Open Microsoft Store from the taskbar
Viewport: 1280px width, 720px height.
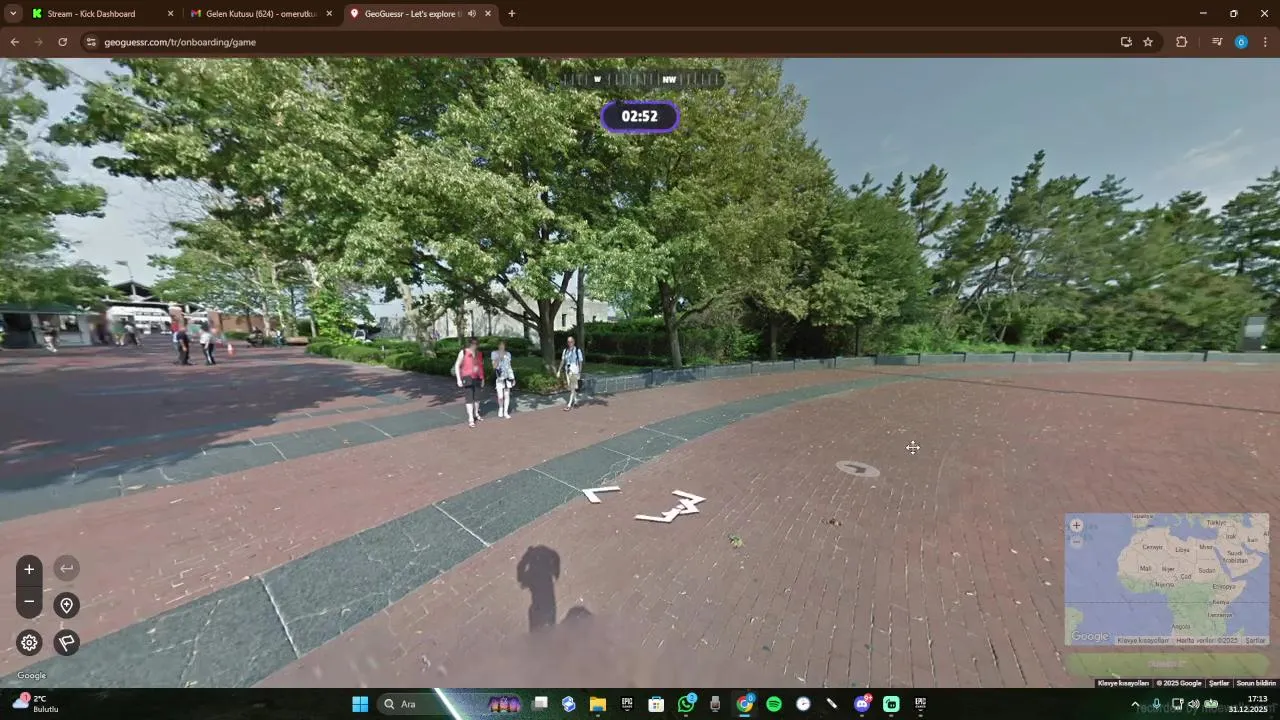coord(656,704)
